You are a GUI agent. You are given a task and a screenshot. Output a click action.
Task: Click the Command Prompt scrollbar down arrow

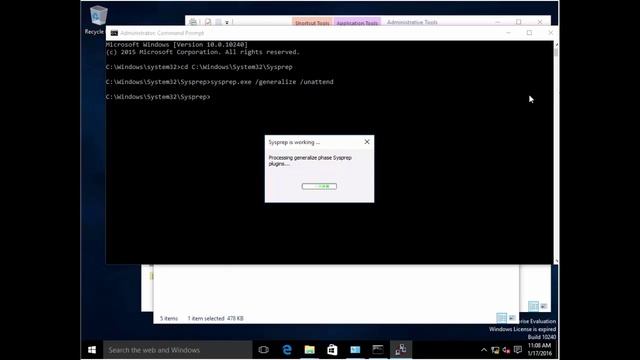coord(556,261)
